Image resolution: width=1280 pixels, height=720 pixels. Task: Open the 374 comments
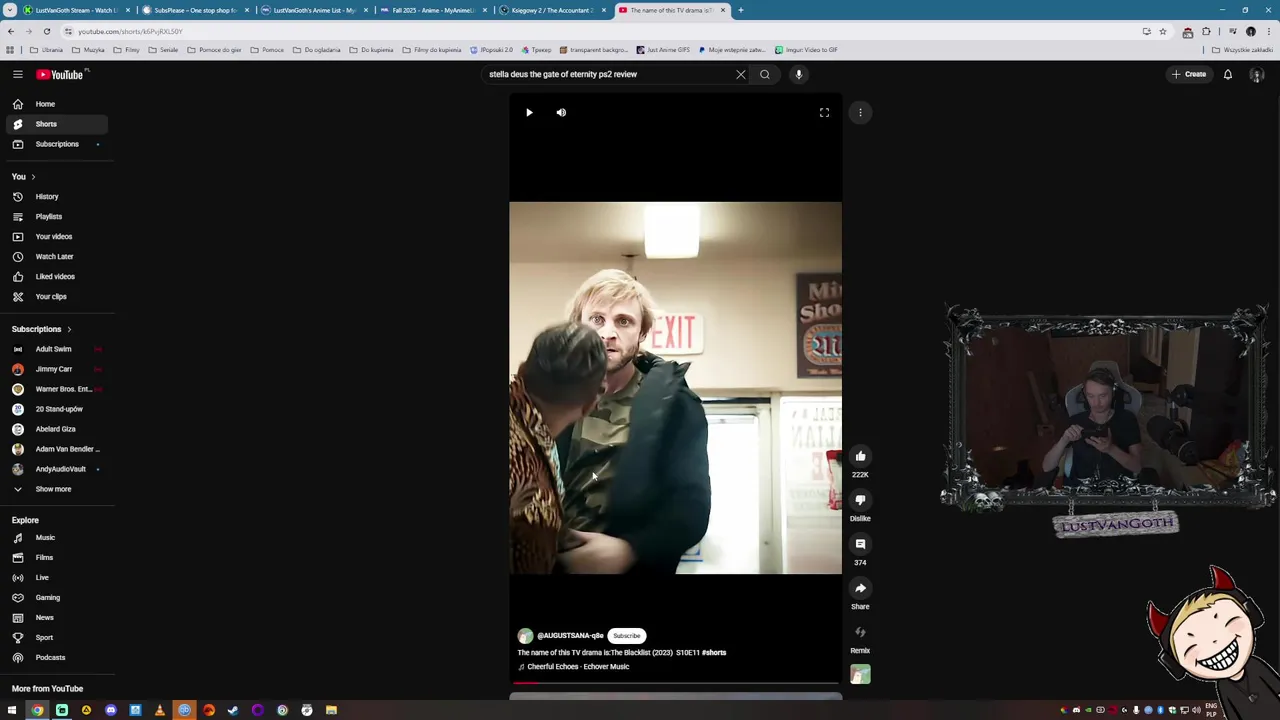(860, 544)
